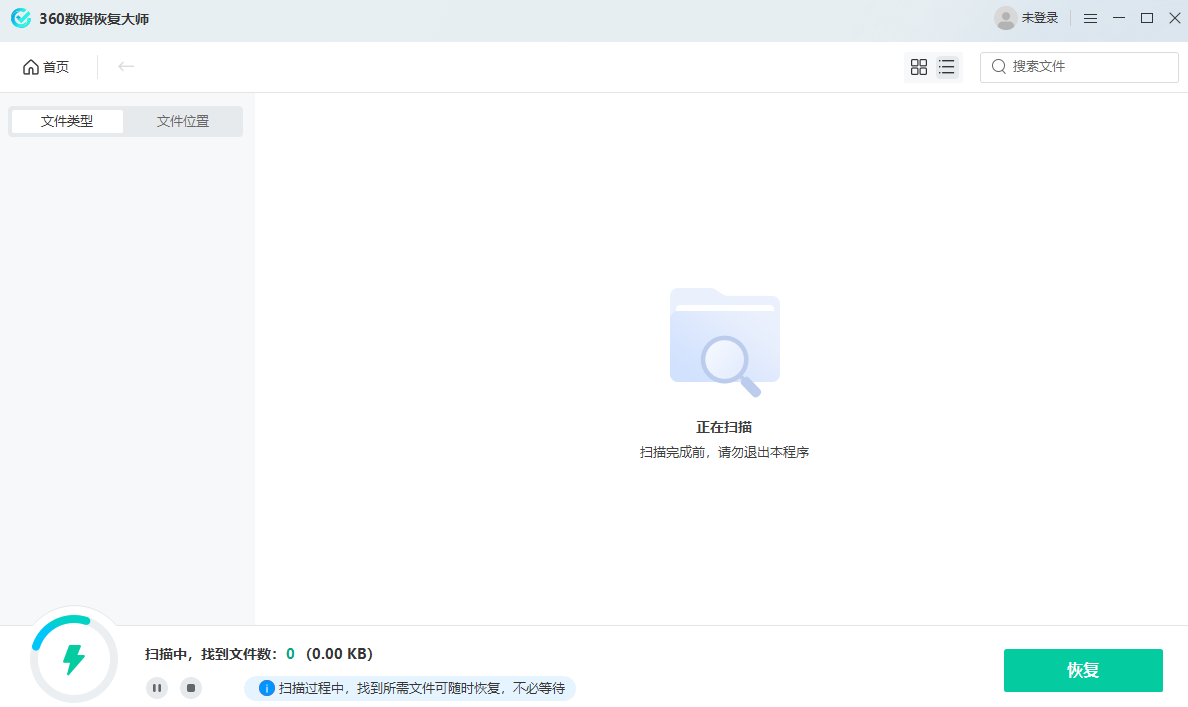Image resolution: width=1188 pixels, height=707 pixels.
Task: Click the 360数据恢复大师 logo icon
Action: (x=21, y=17)
